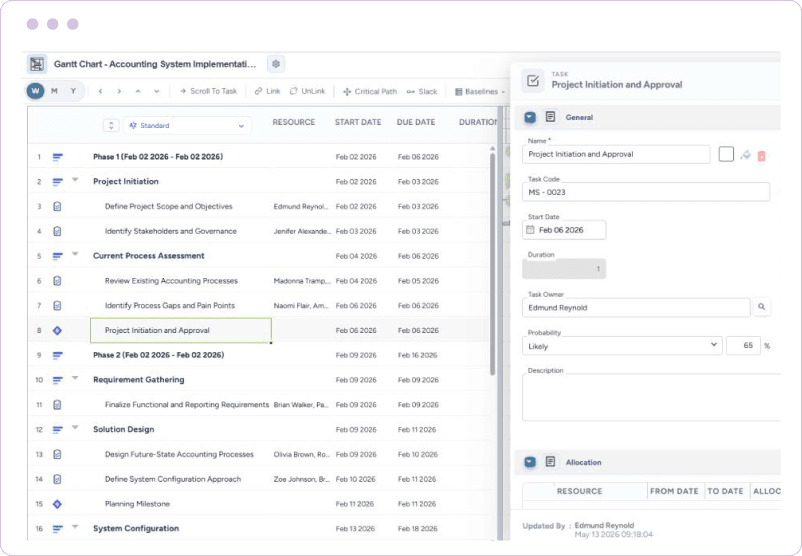
Task: Click Scroll To Task in toolbar
Action: [x=208, y=91]
